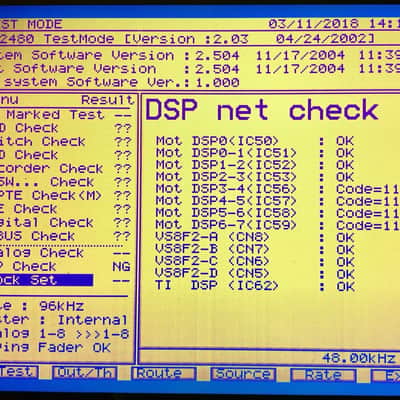Click the 03/11/2018 date in header
The image size is (400, 400).
(x=314, y=24)
